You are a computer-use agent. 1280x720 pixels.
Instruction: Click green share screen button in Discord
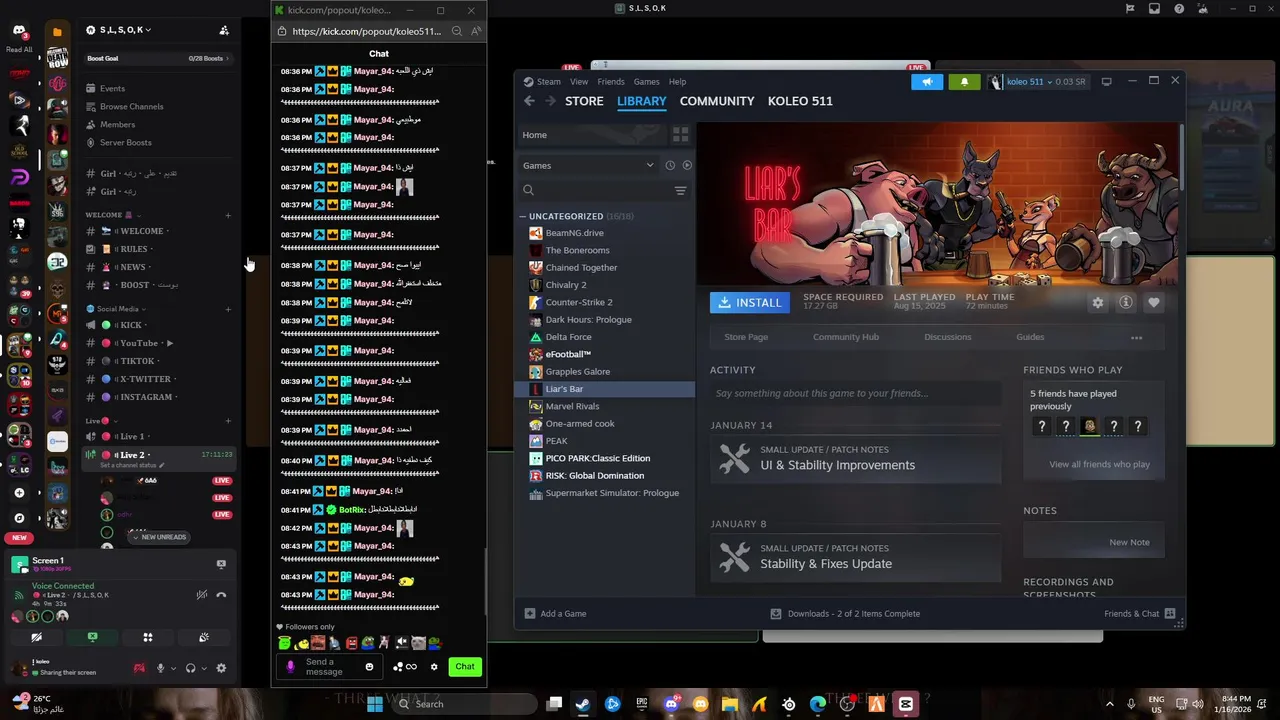click(x=92, y=637)
